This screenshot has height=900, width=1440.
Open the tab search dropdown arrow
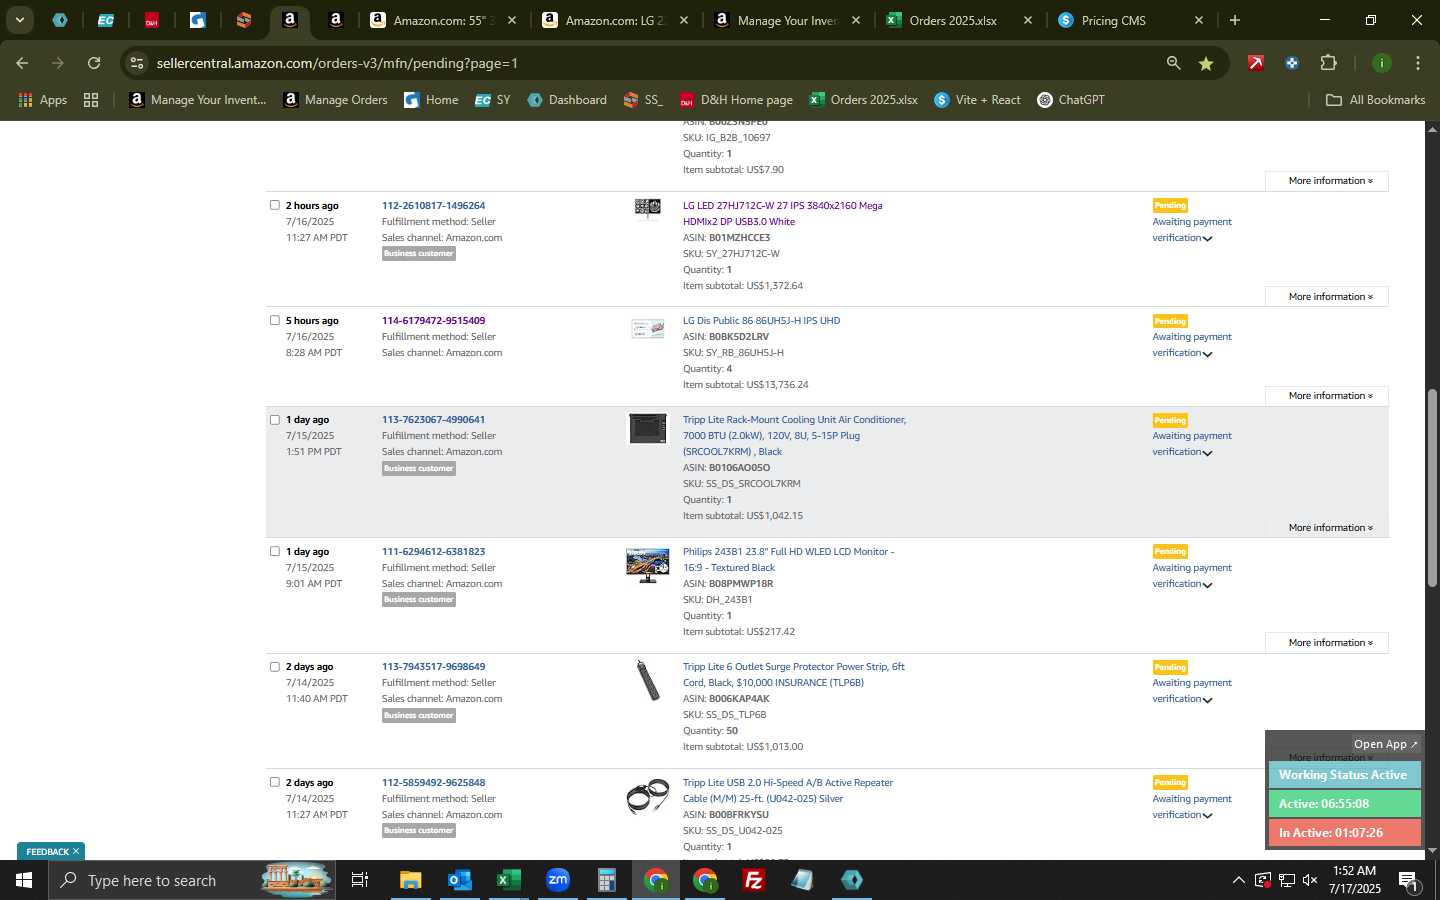(x=19, y=20)
